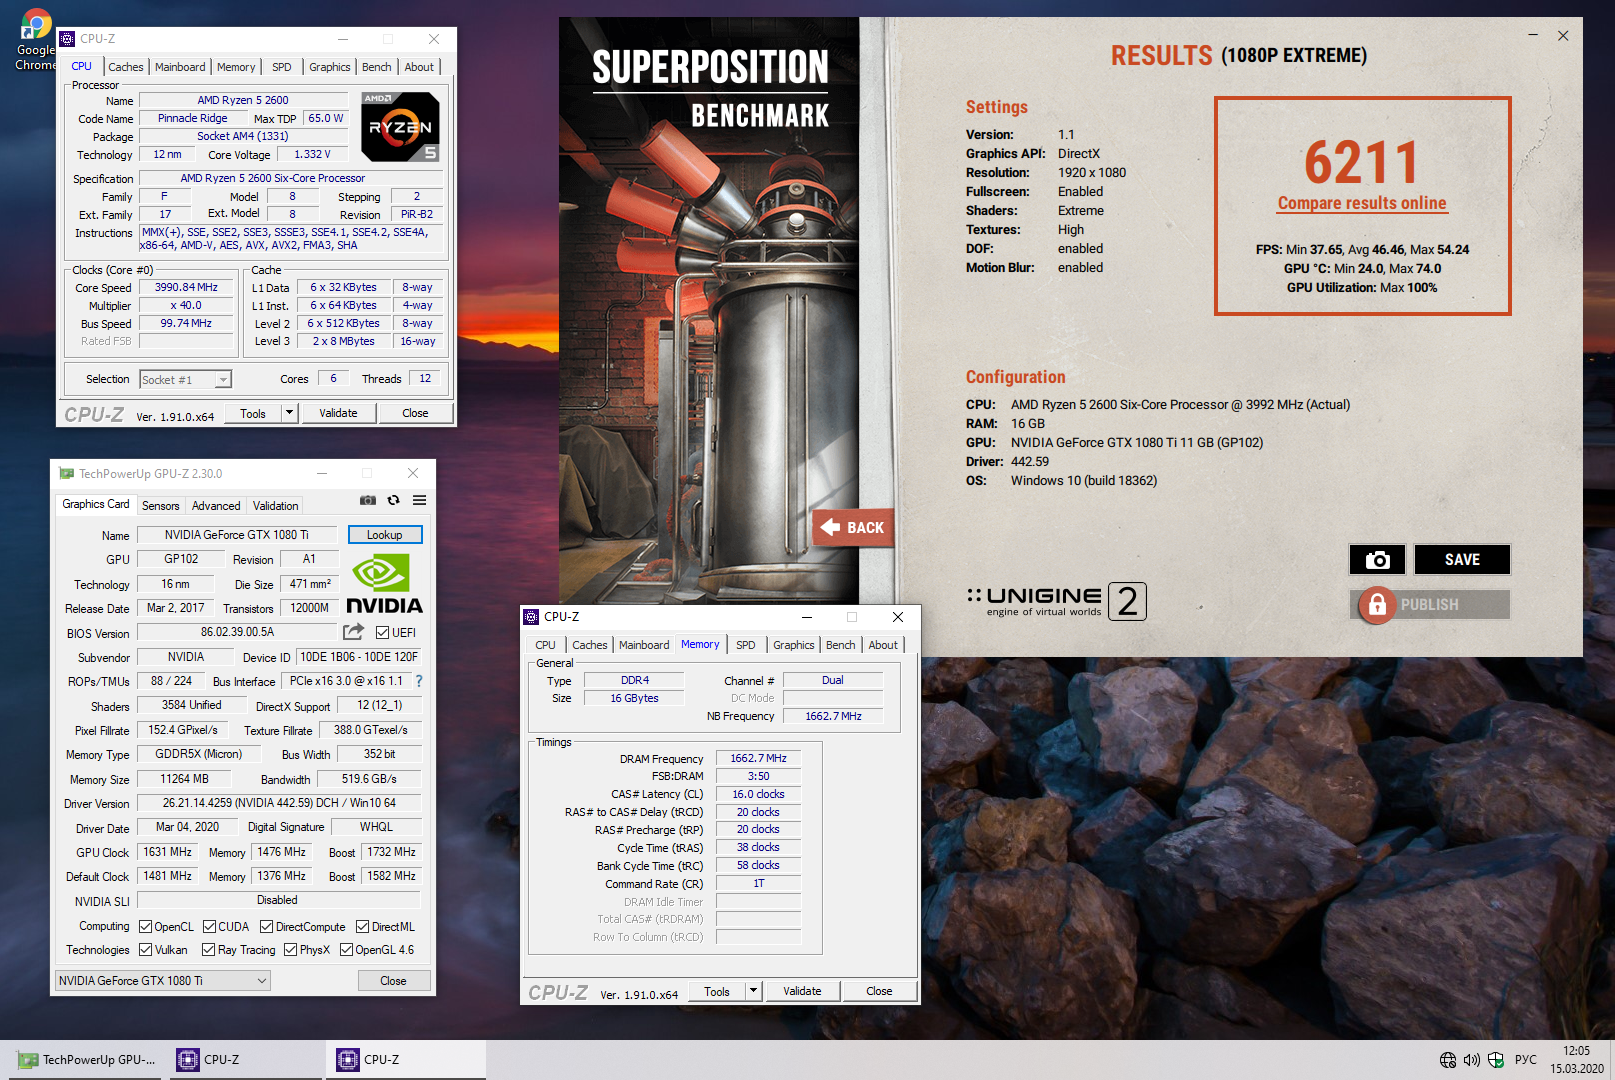Toggle the OpenCL checkbox
The image size is (1615, 1080).
(146, 927)
